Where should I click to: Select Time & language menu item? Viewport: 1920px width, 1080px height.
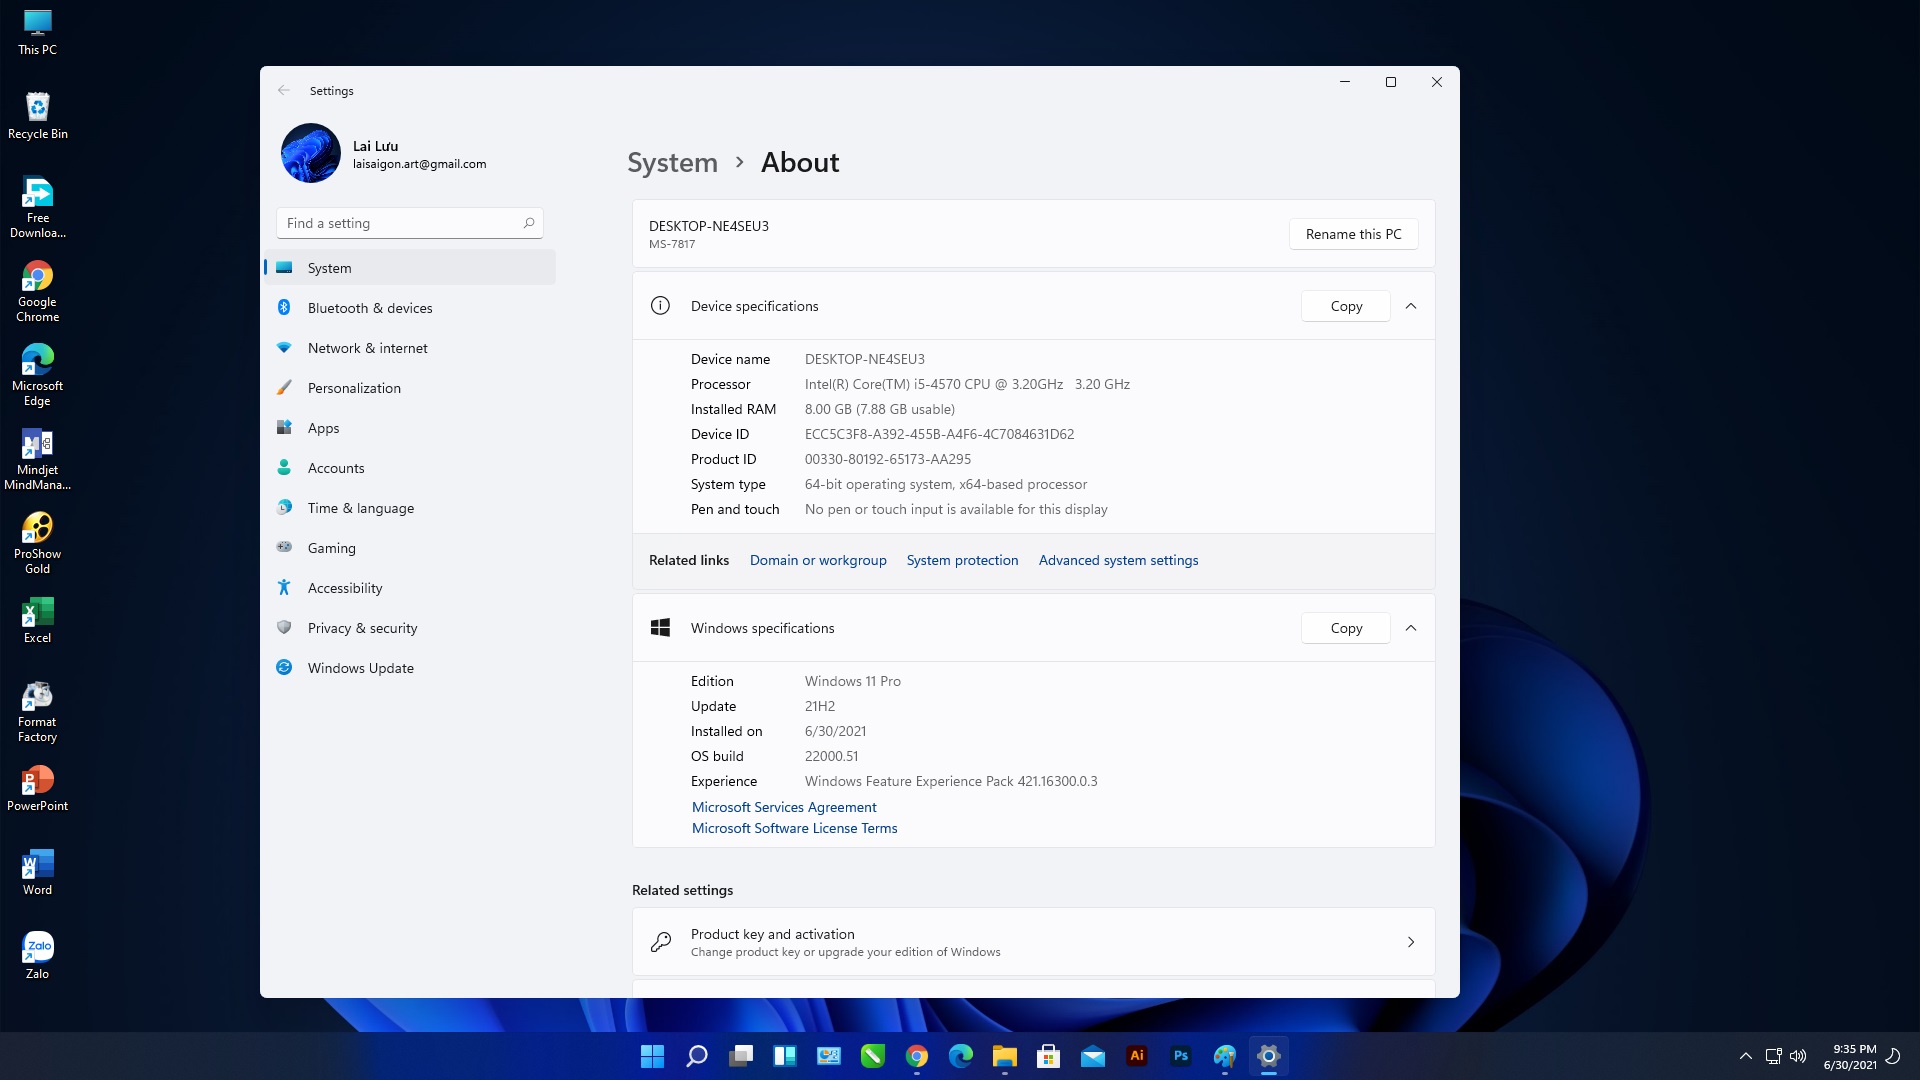[410, 508]
